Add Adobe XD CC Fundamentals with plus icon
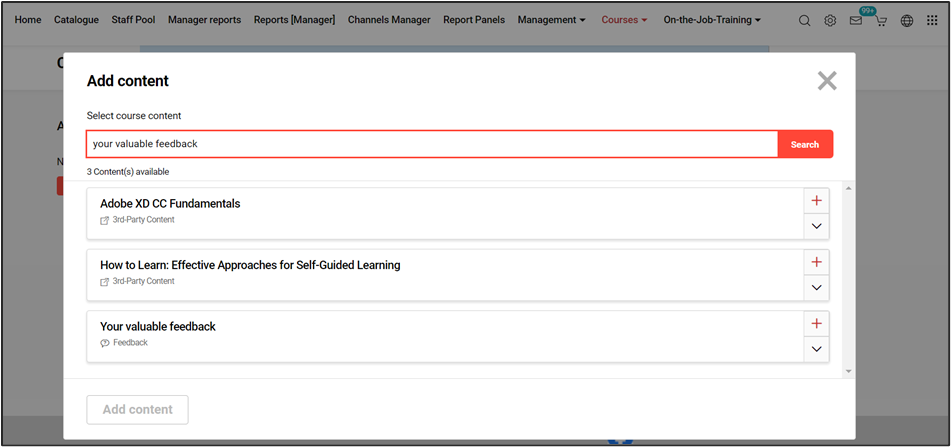The width and height of the screenshot is (951, 447). point(816,201)
